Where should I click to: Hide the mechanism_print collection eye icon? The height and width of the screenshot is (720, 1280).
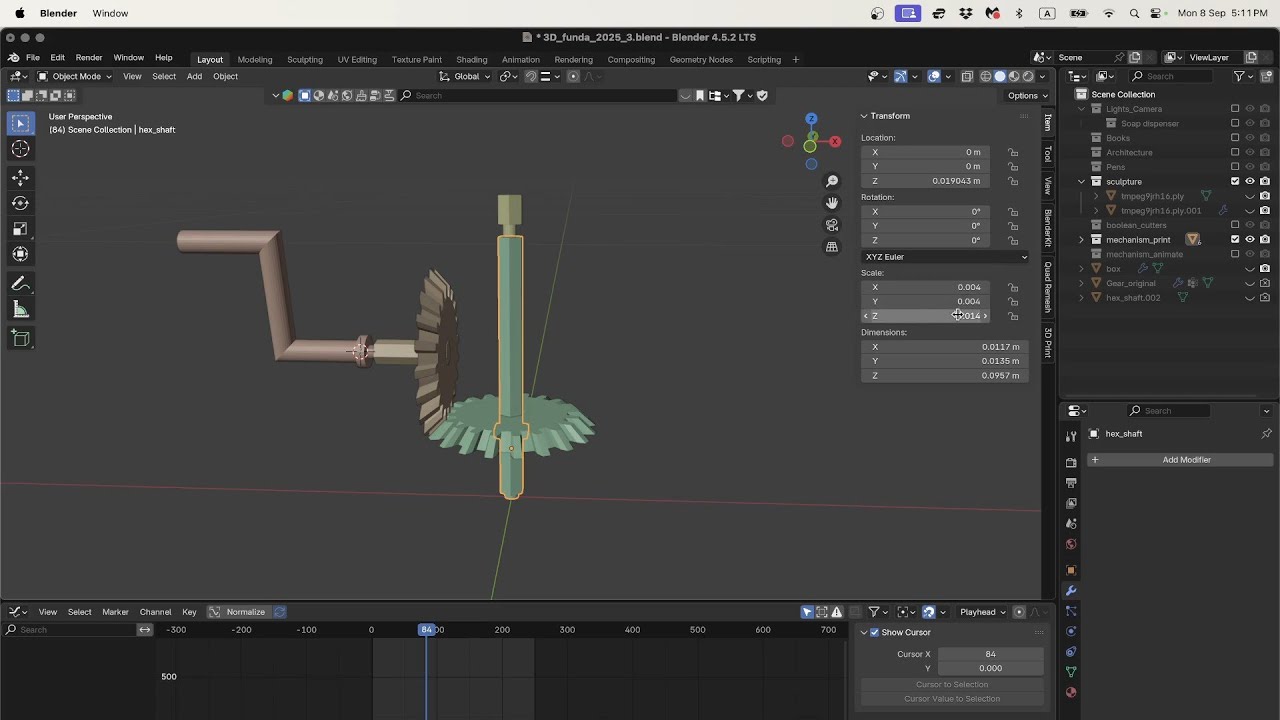(1250, 240)
